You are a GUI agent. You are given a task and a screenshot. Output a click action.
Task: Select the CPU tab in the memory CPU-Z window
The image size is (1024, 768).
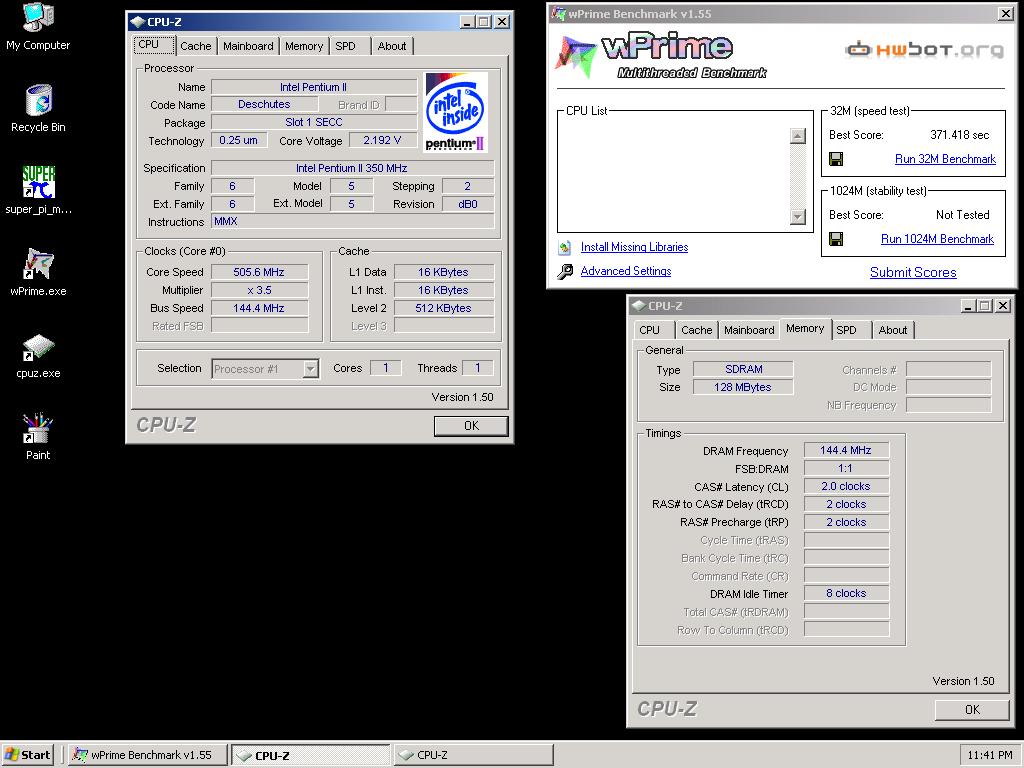650,330
